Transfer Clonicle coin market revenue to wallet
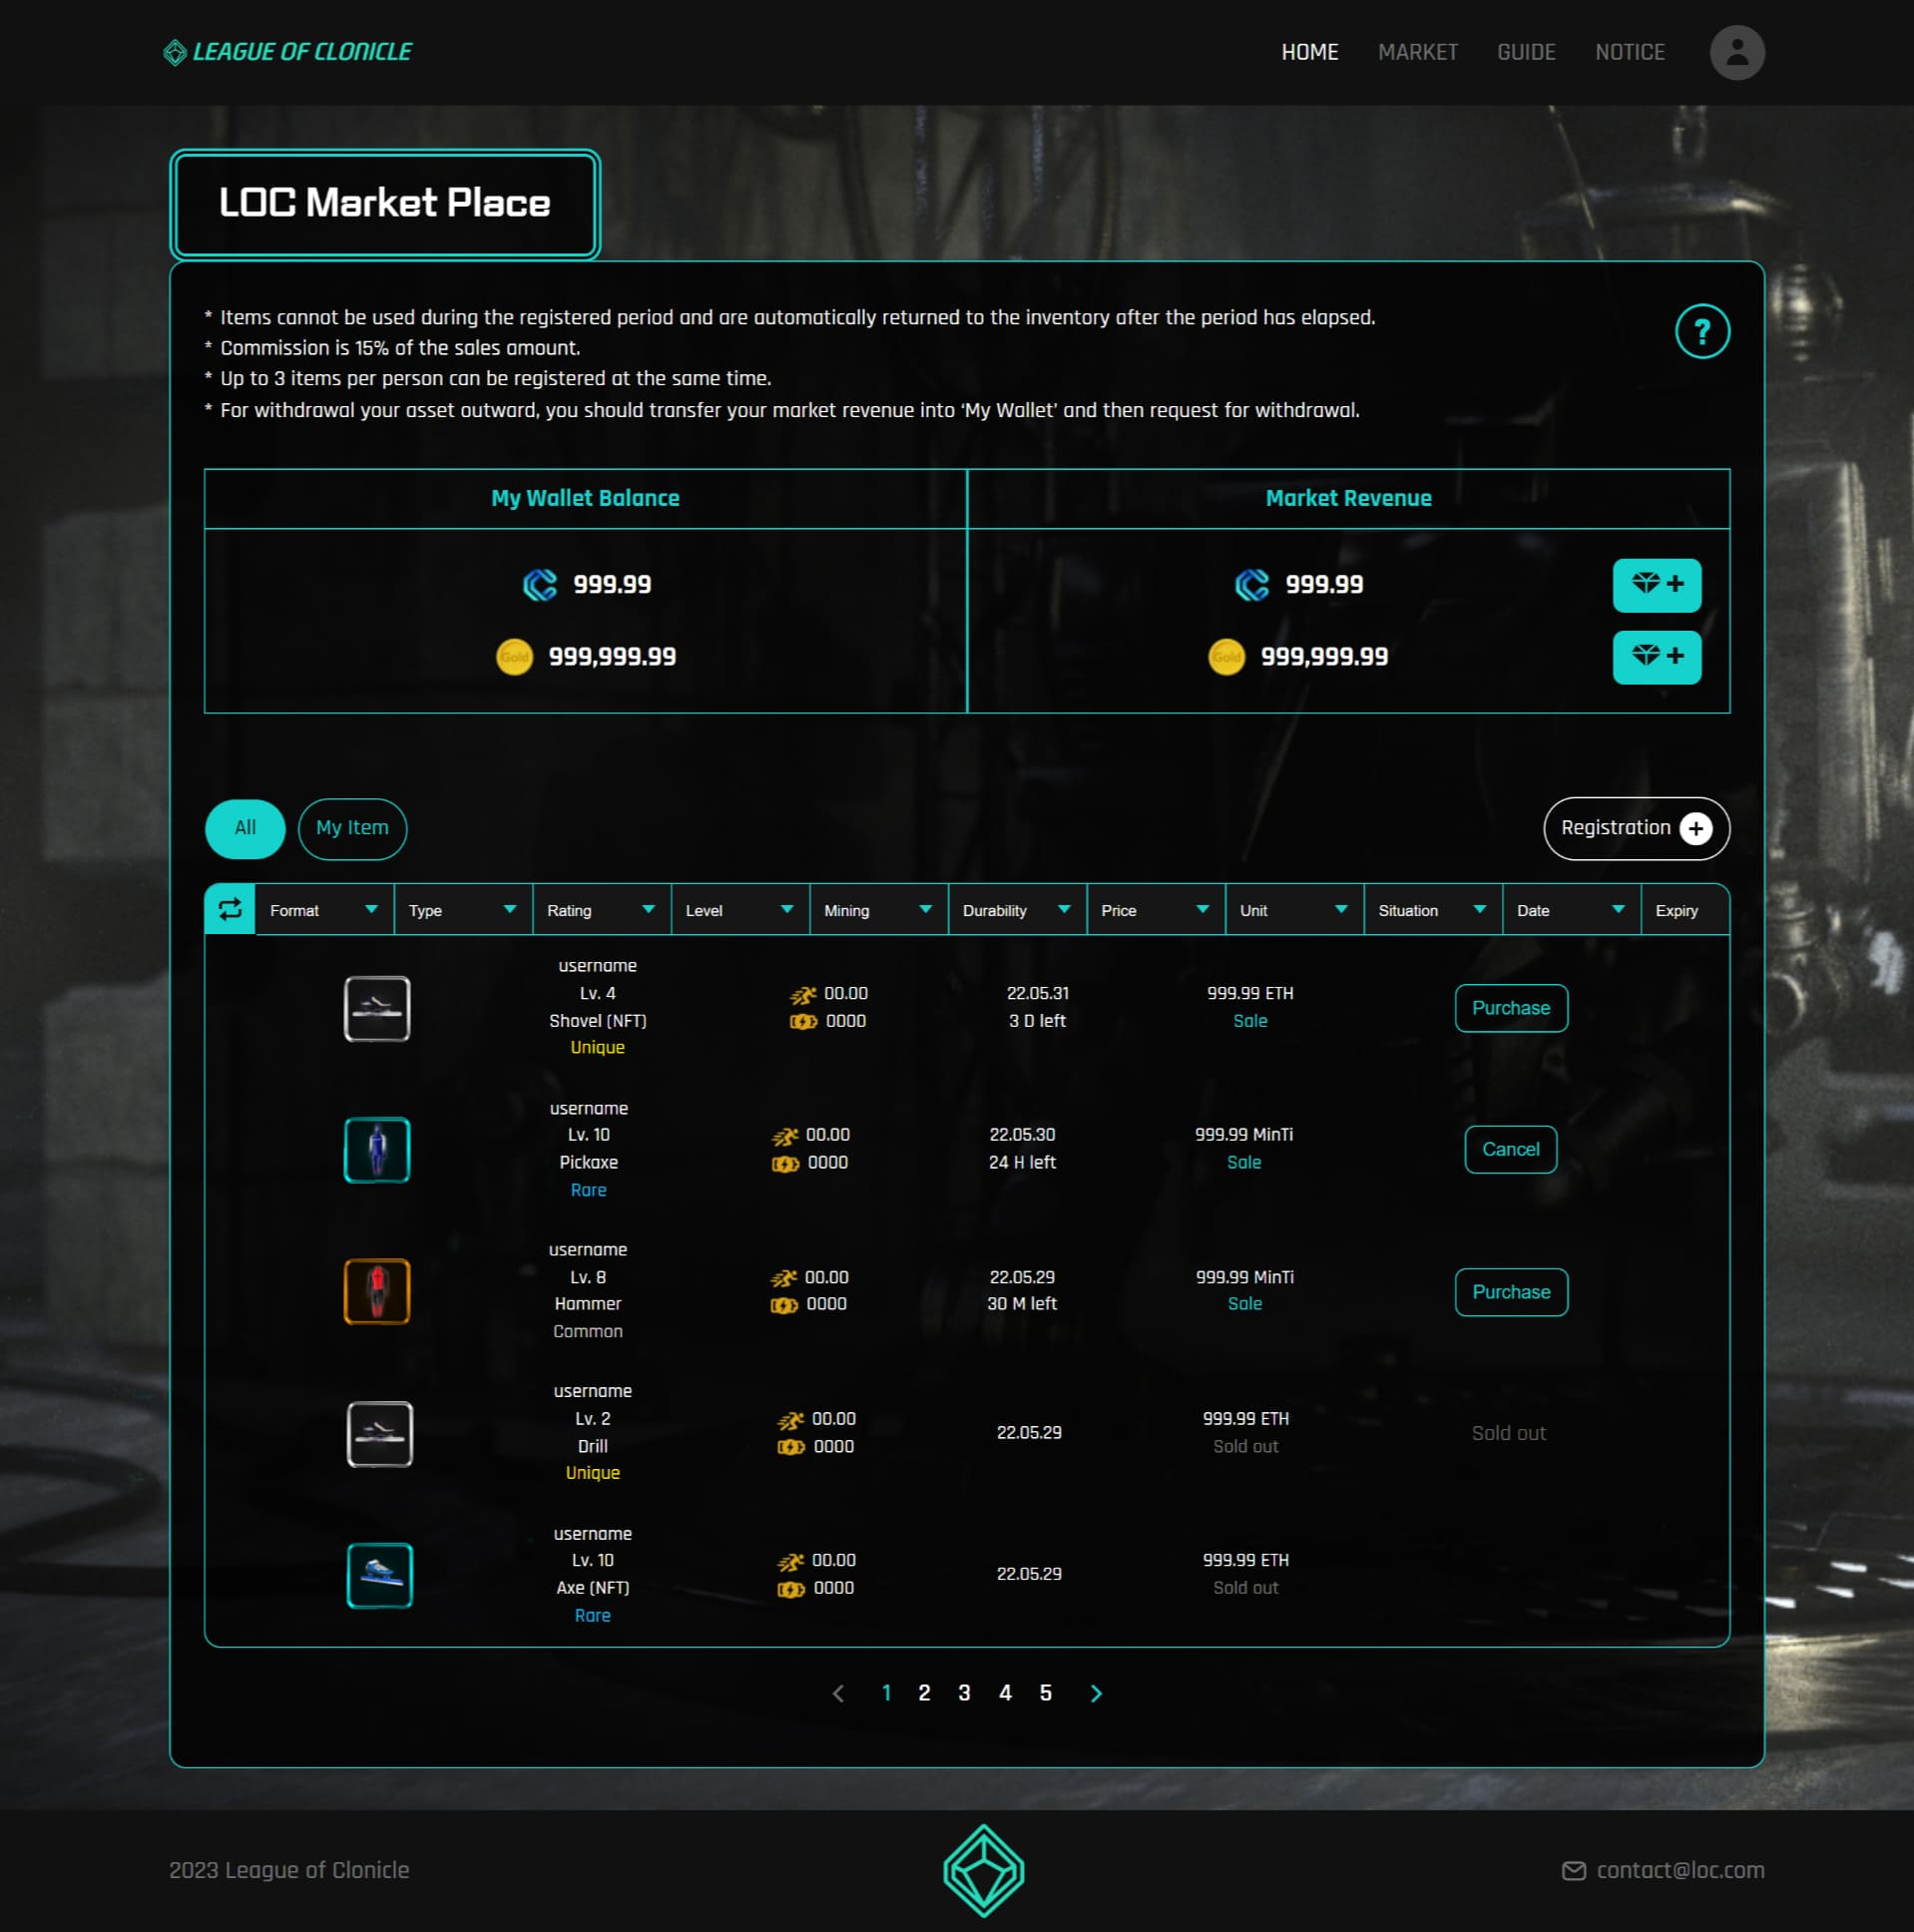Image resolution: width=1914 pixels, height=1932 pixels. tap(1656, 585)
